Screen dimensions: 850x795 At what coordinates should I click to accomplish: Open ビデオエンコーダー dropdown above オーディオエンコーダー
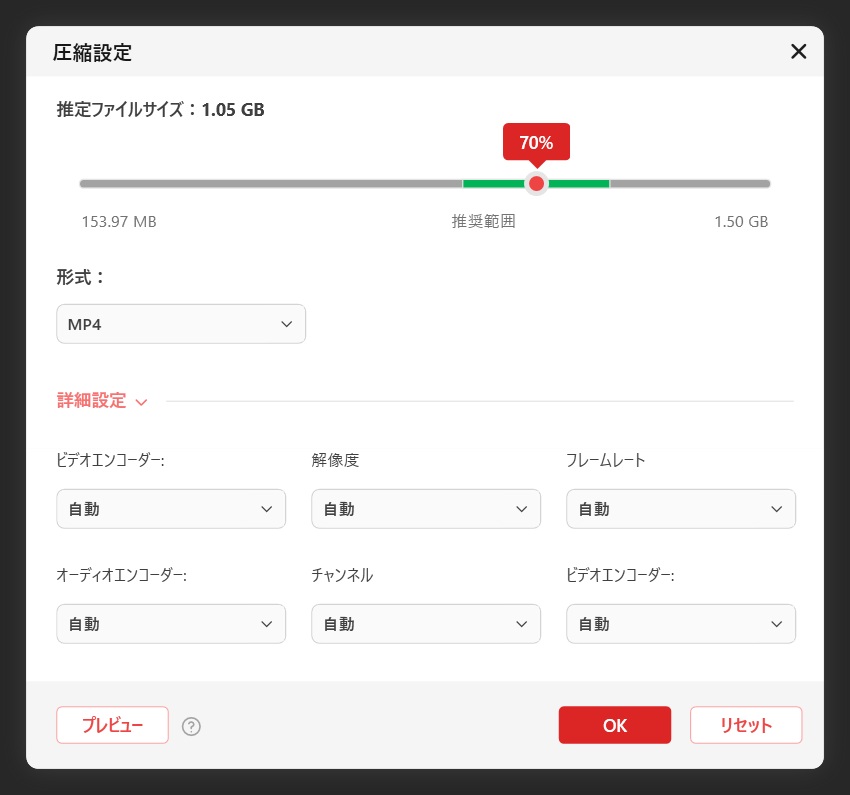click(171, 509)
